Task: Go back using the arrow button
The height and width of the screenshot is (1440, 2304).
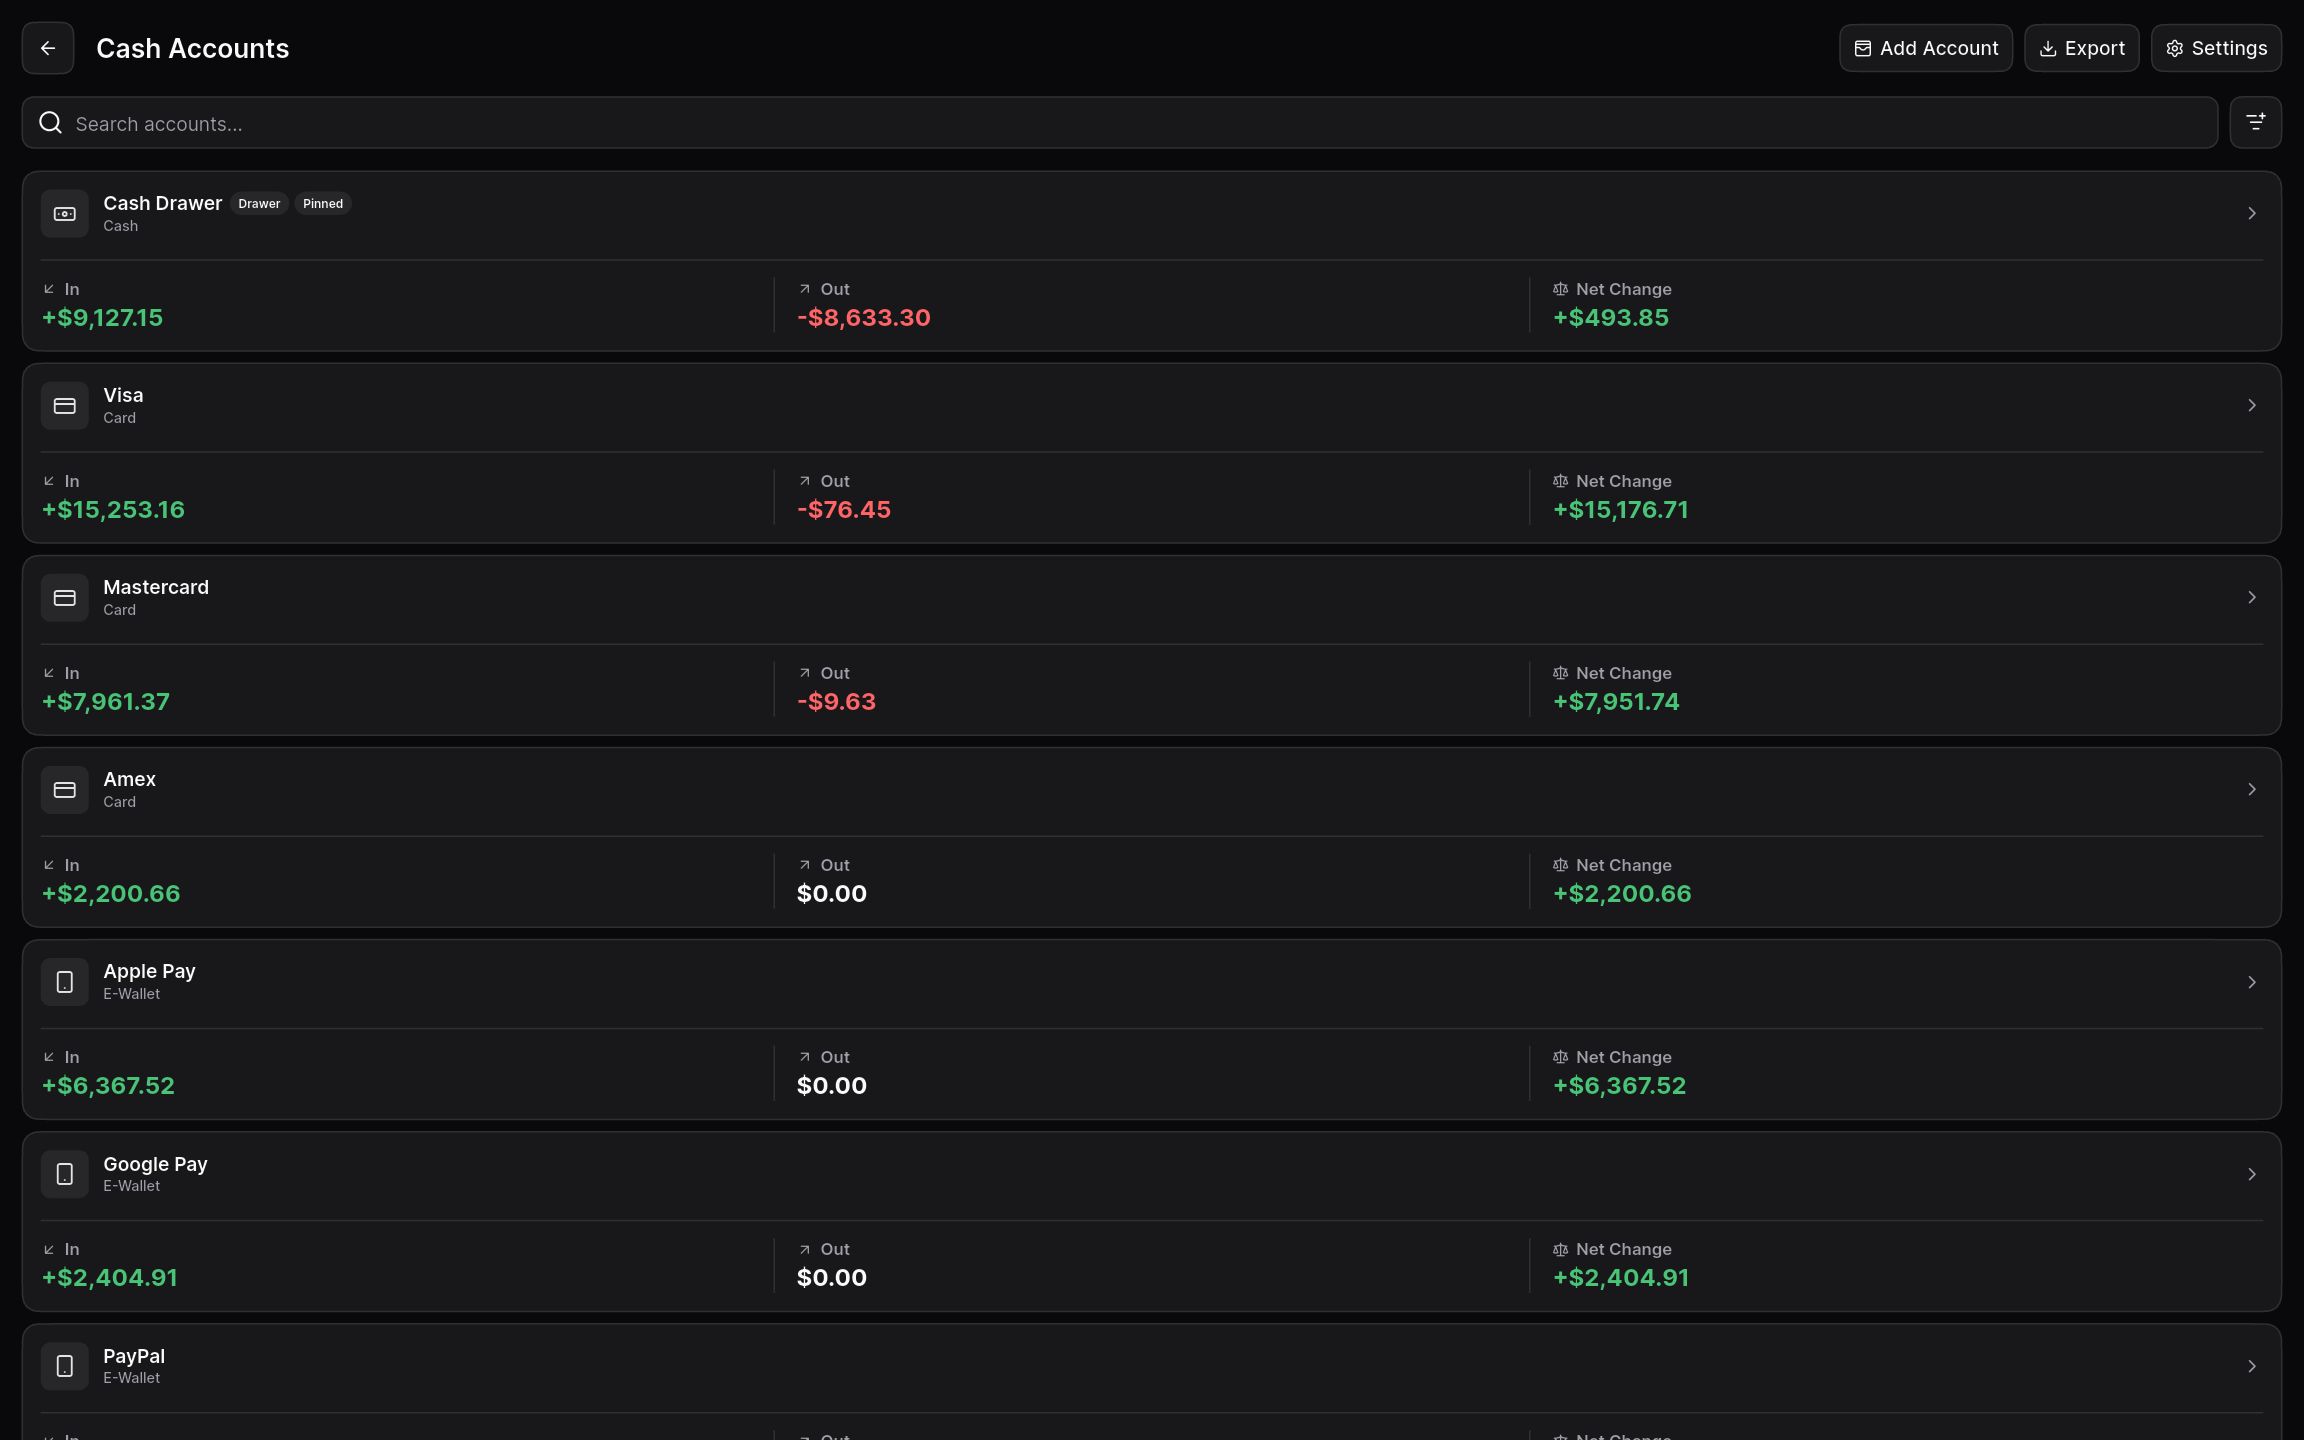Action: tap(48, 48)
